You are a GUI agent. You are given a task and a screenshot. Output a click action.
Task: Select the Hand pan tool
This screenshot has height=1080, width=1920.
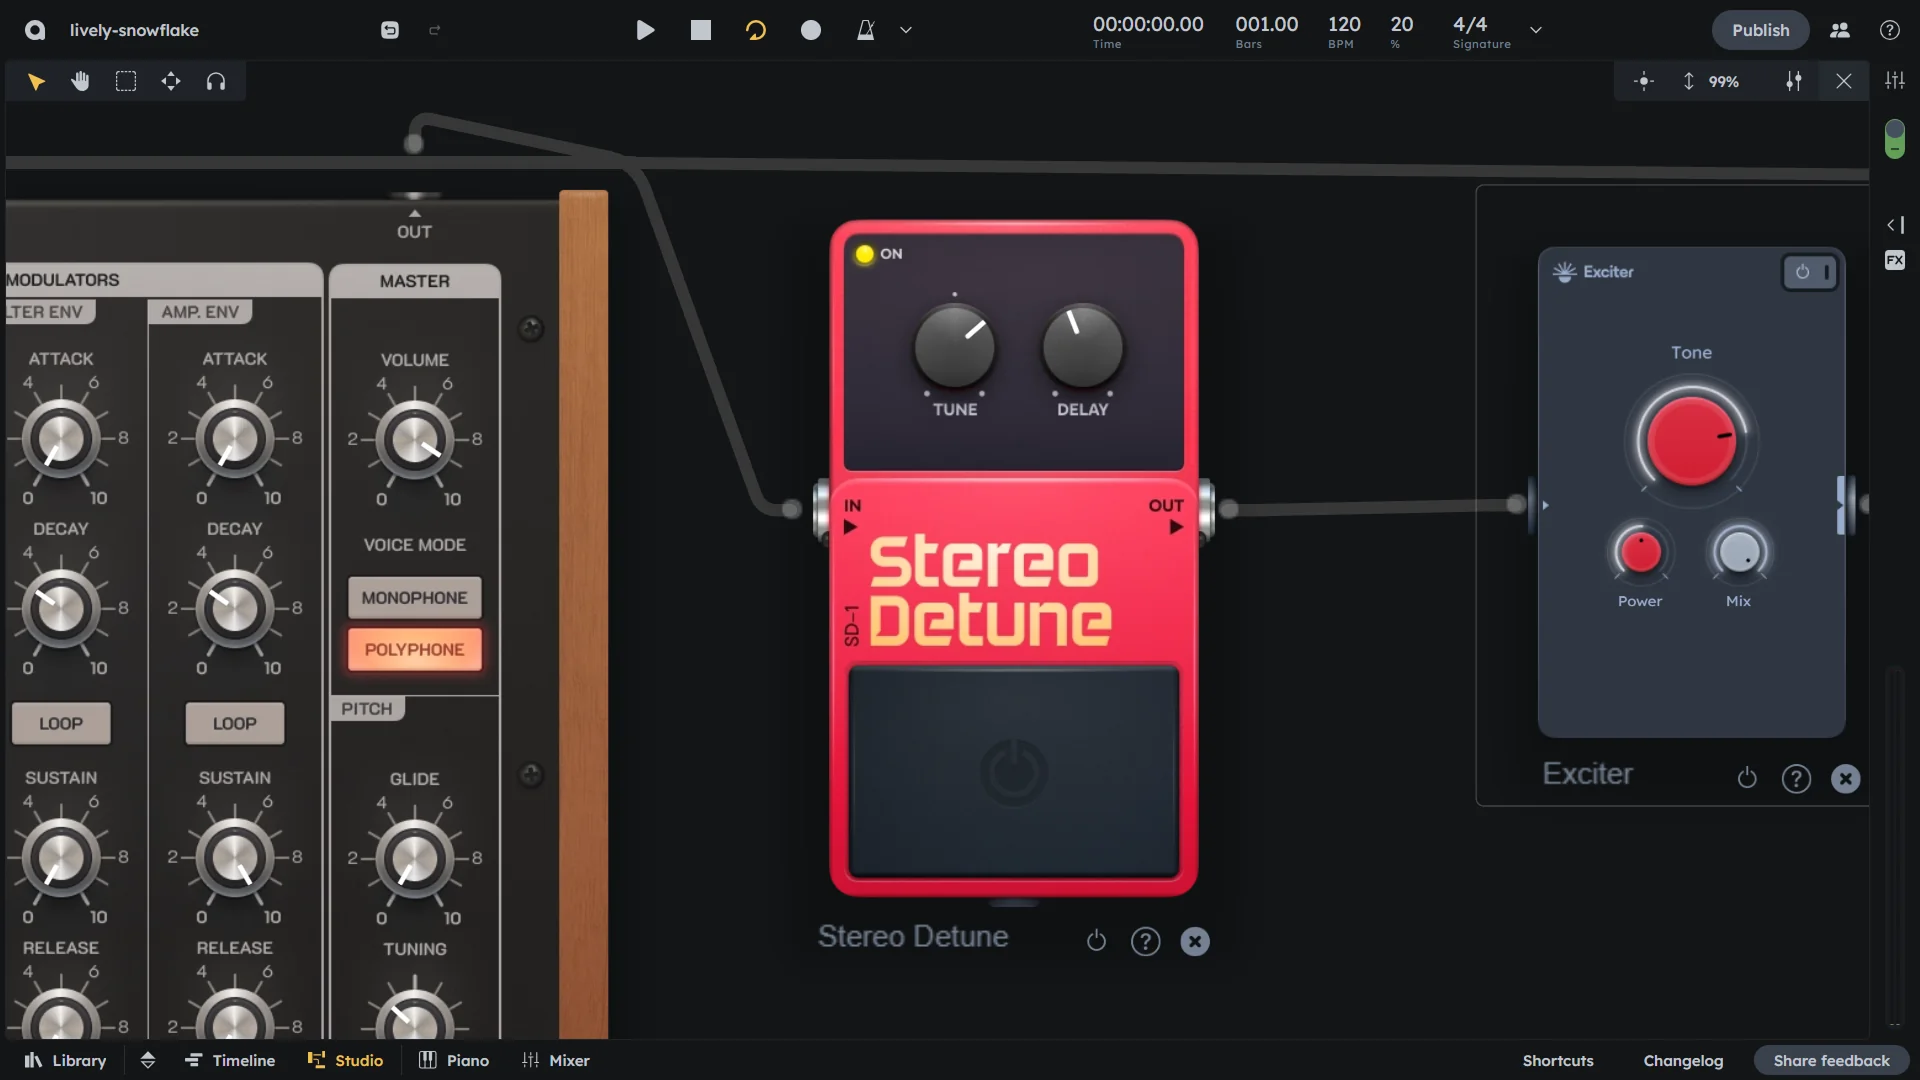point(80,81)
